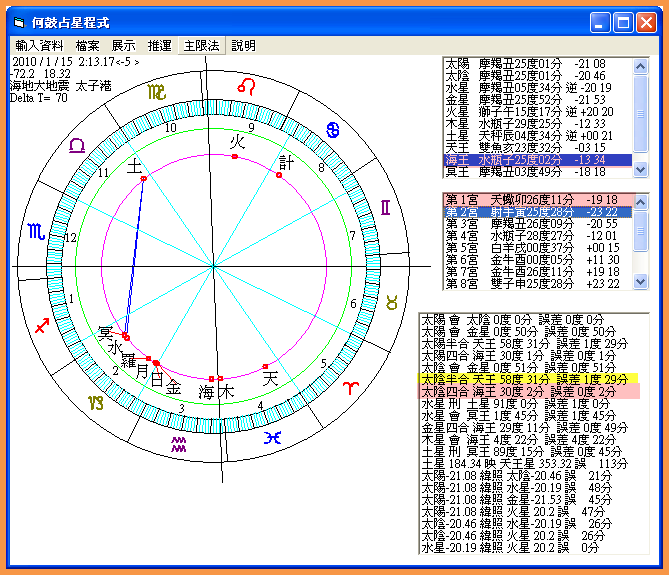Click the Virgo zodiac symbol
The width and height of the screenshot is (669, 575).
coord(157,92)
